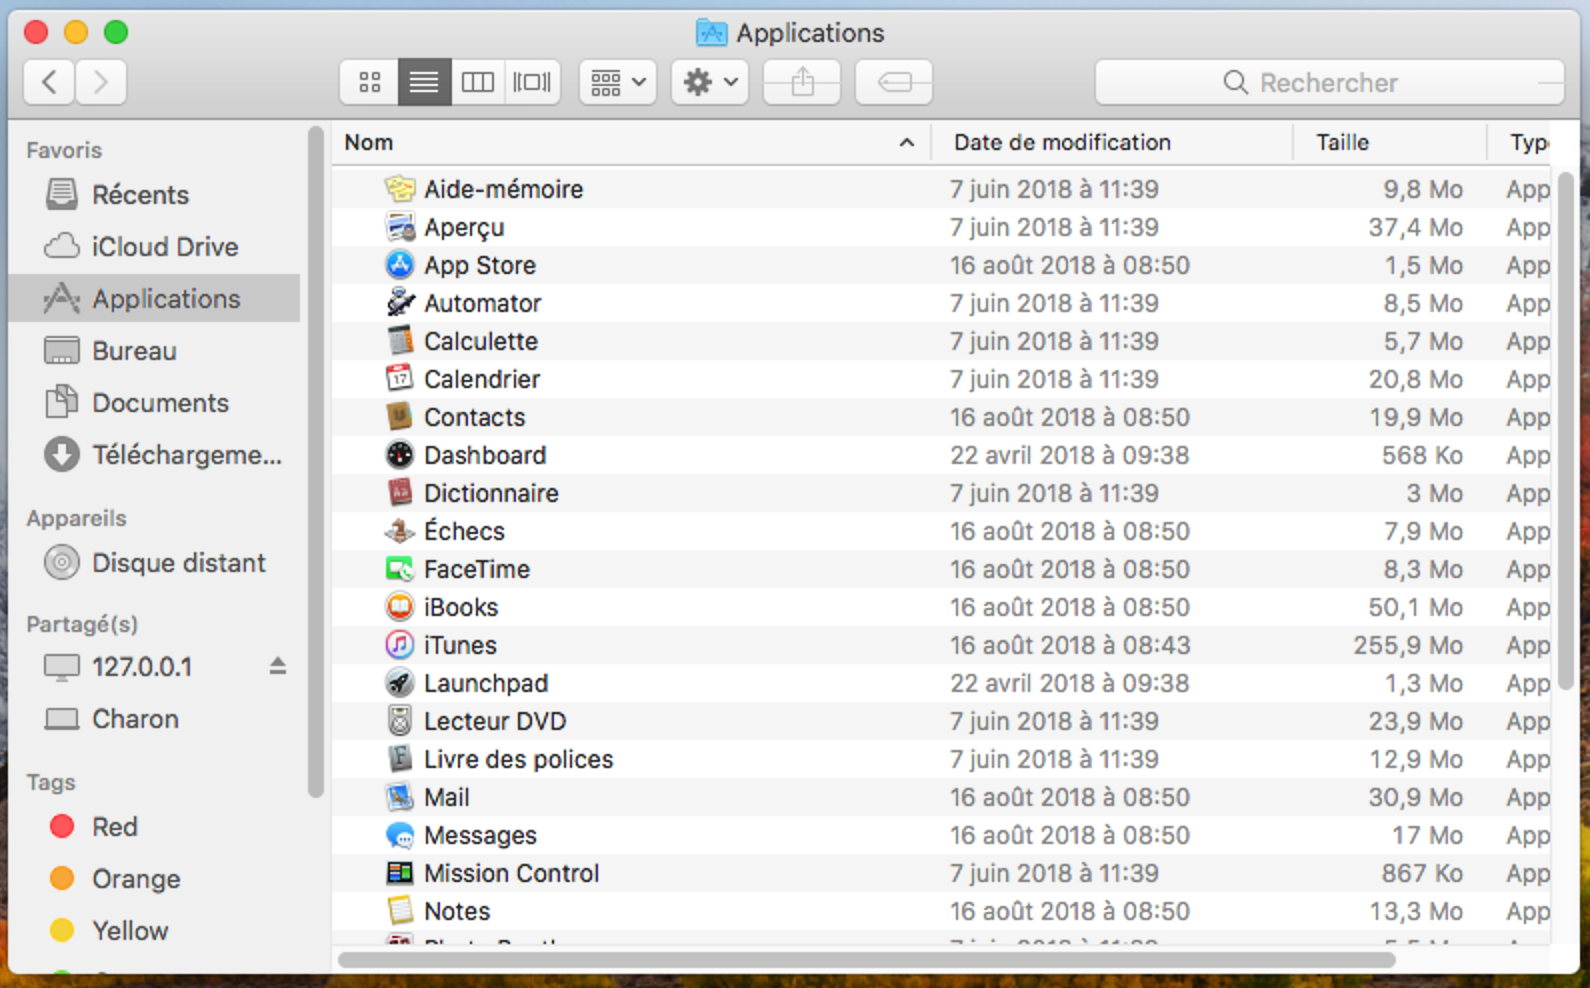Click the Aperçu app icon
Screen dimensions: 1590x988
click(400, 227)
